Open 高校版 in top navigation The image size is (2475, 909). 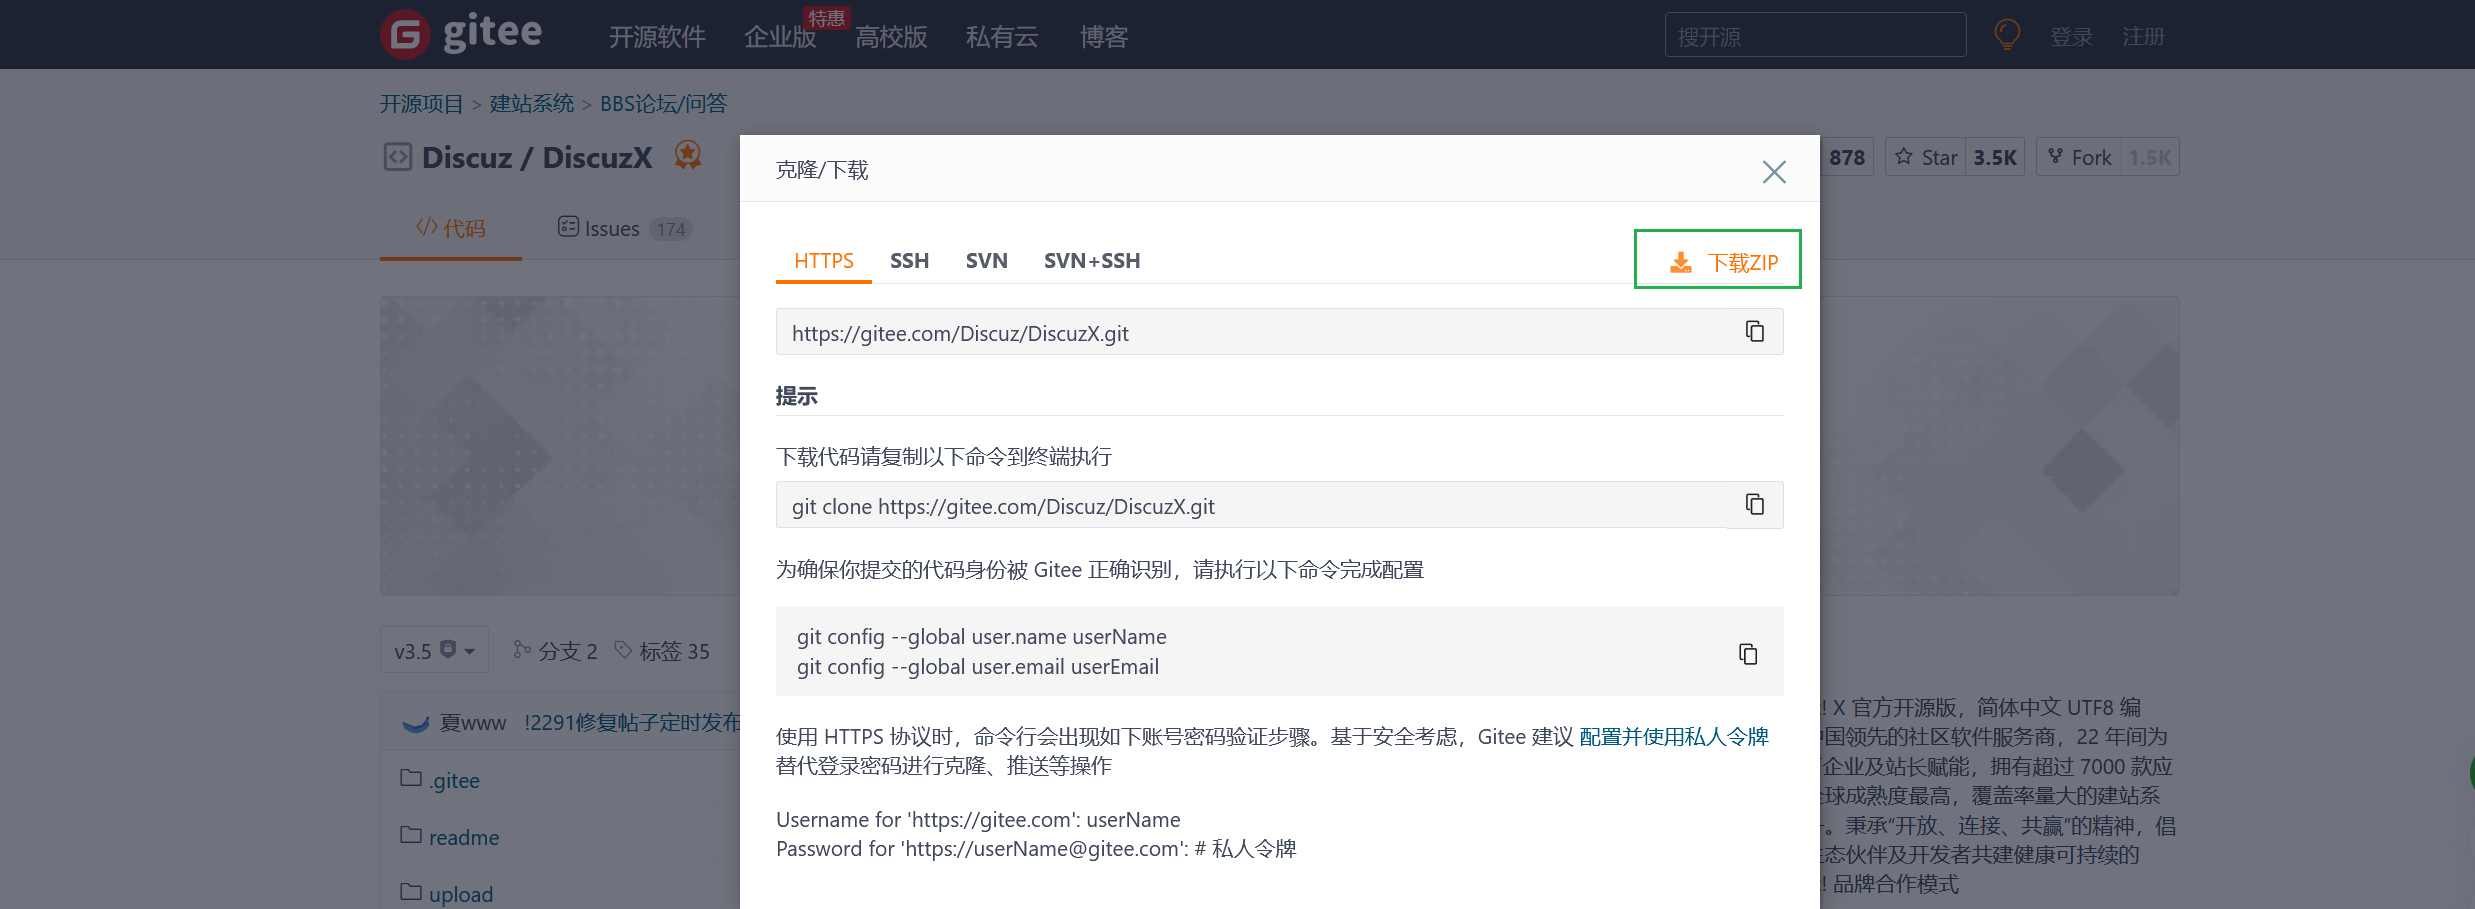tap(891, 37)
